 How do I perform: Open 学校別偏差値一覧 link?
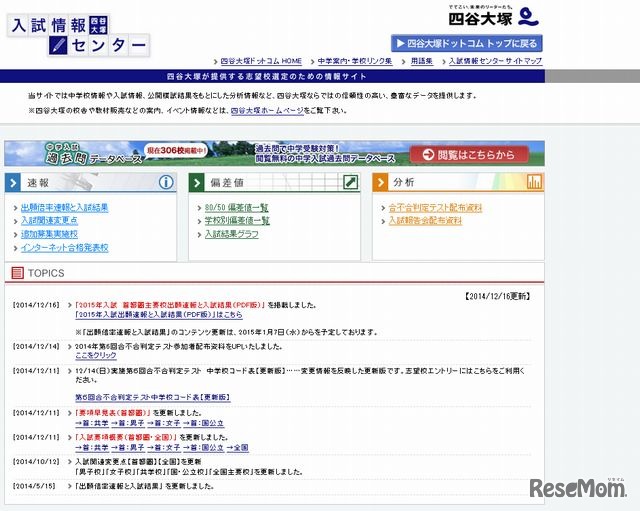click(x=237, y=221)
